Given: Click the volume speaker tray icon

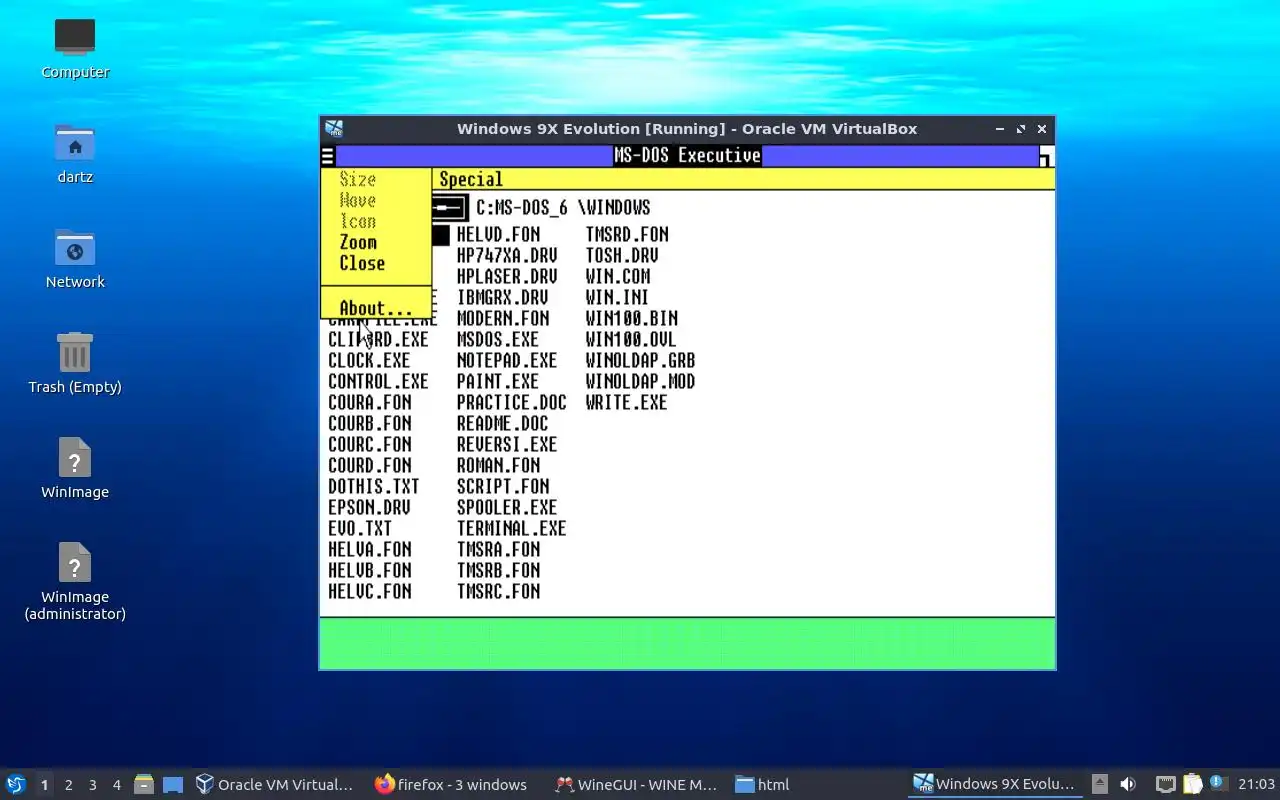Looking at the screenshot, I should (1128, 784).
